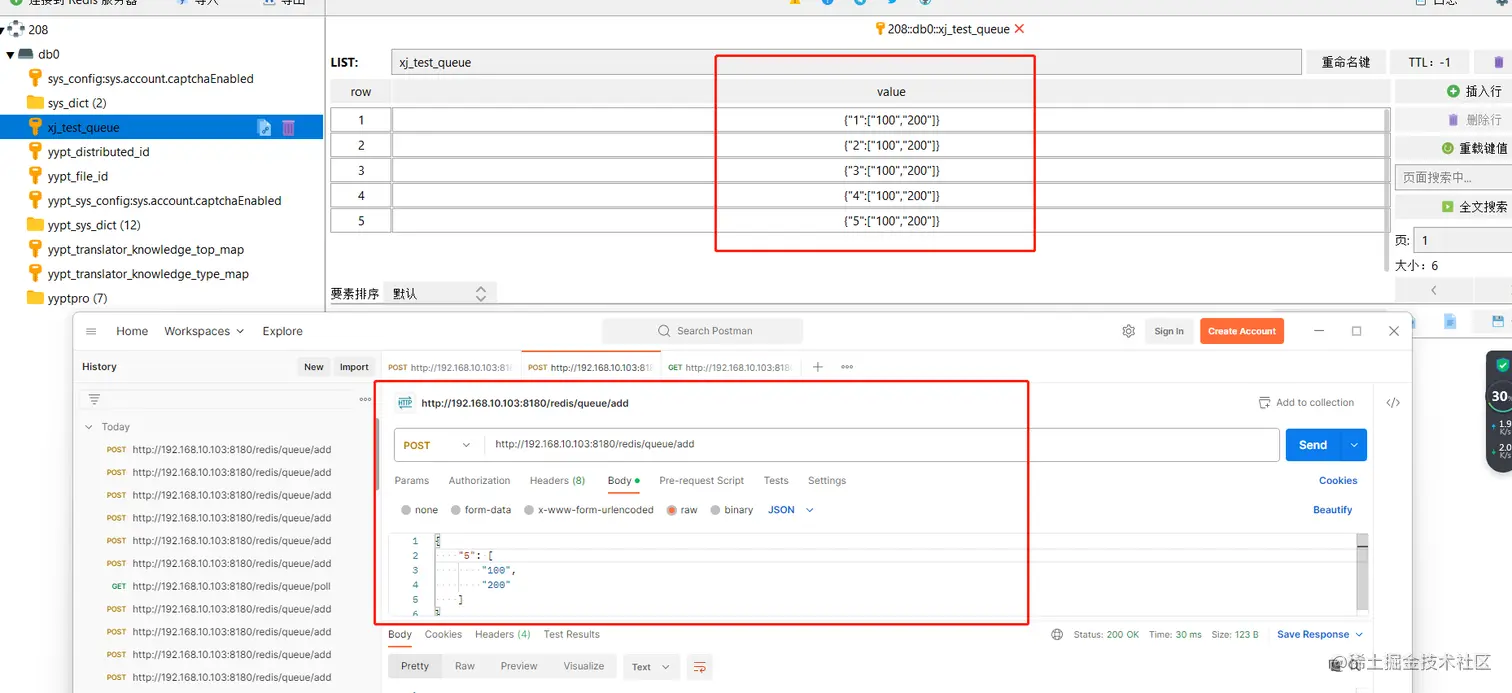This screenshot has width=1512, height=693.
Task: Close the 208::db0::xj_test_queue tab with red X
Action: 1019,29
